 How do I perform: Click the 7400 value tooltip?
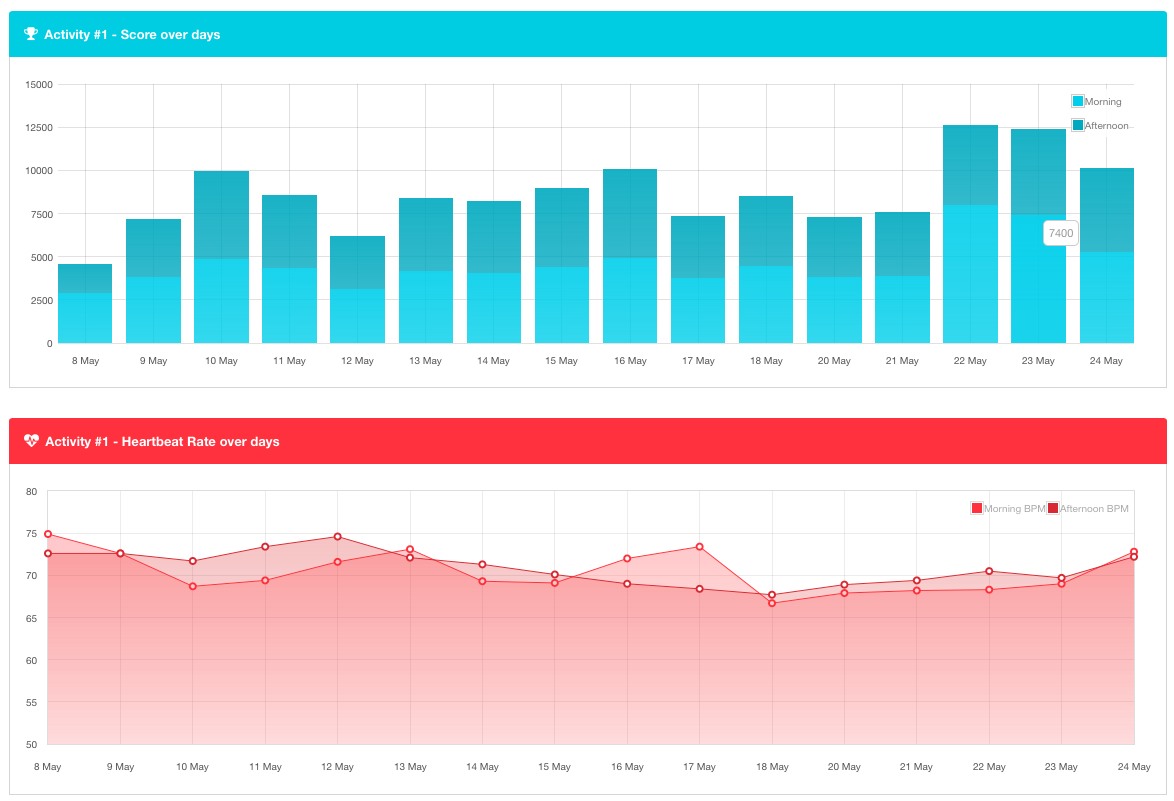click(x=1060, y=232)
